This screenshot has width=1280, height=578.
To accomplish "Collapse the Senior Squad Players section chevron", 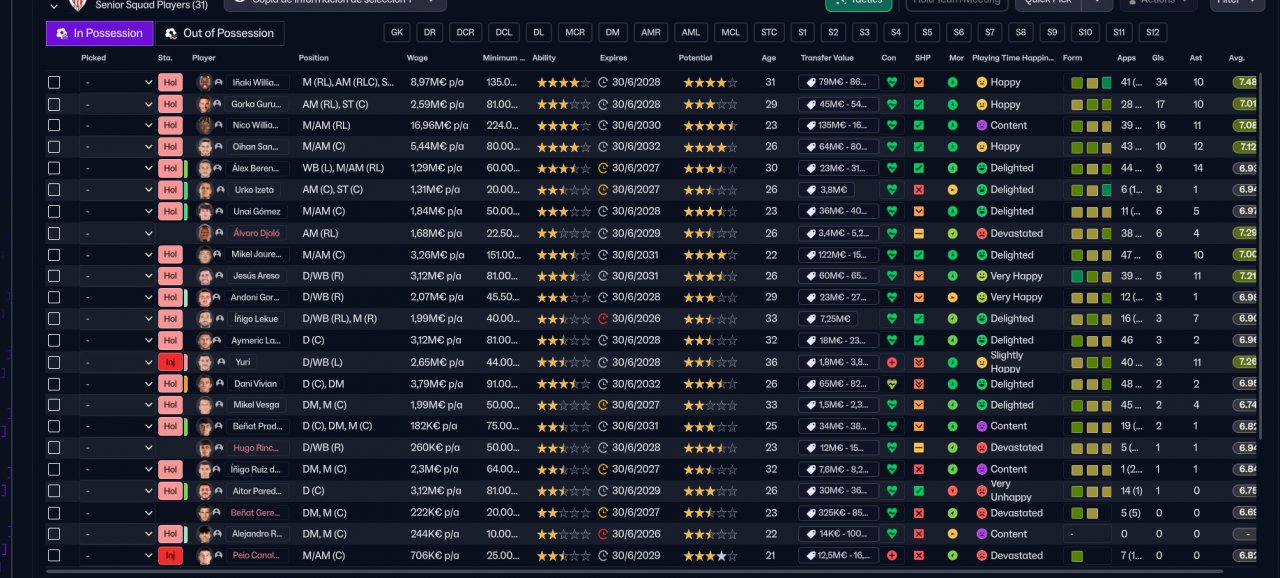I will (54, 5).
